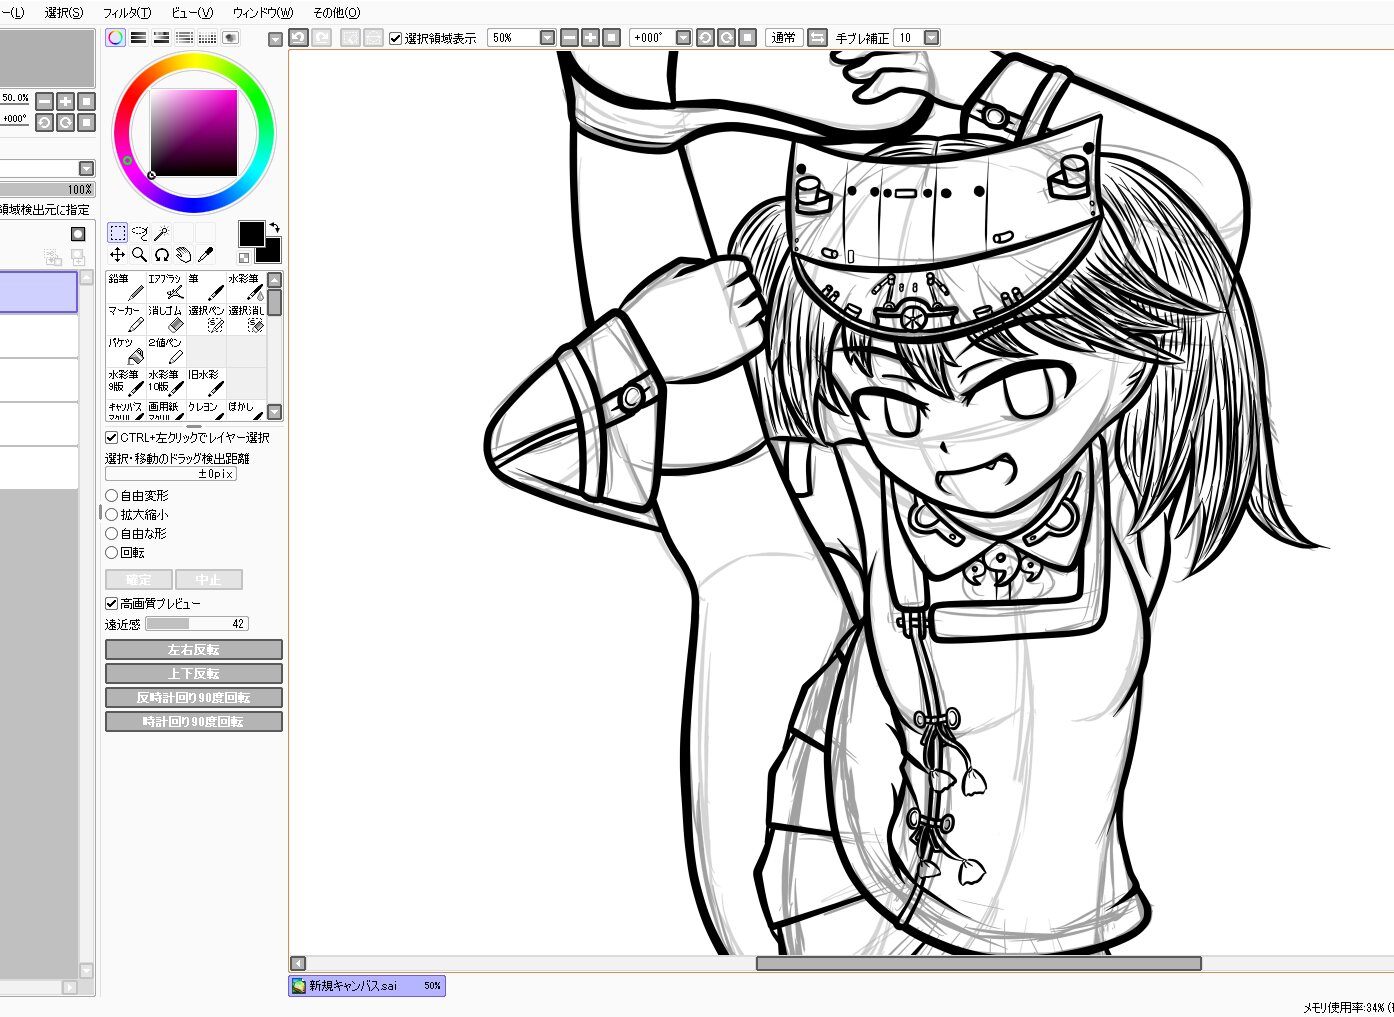This screenshot has height=1017, width=1394.
Task: Select the rectangular selection tool
Action: click(x=117, y=233)
